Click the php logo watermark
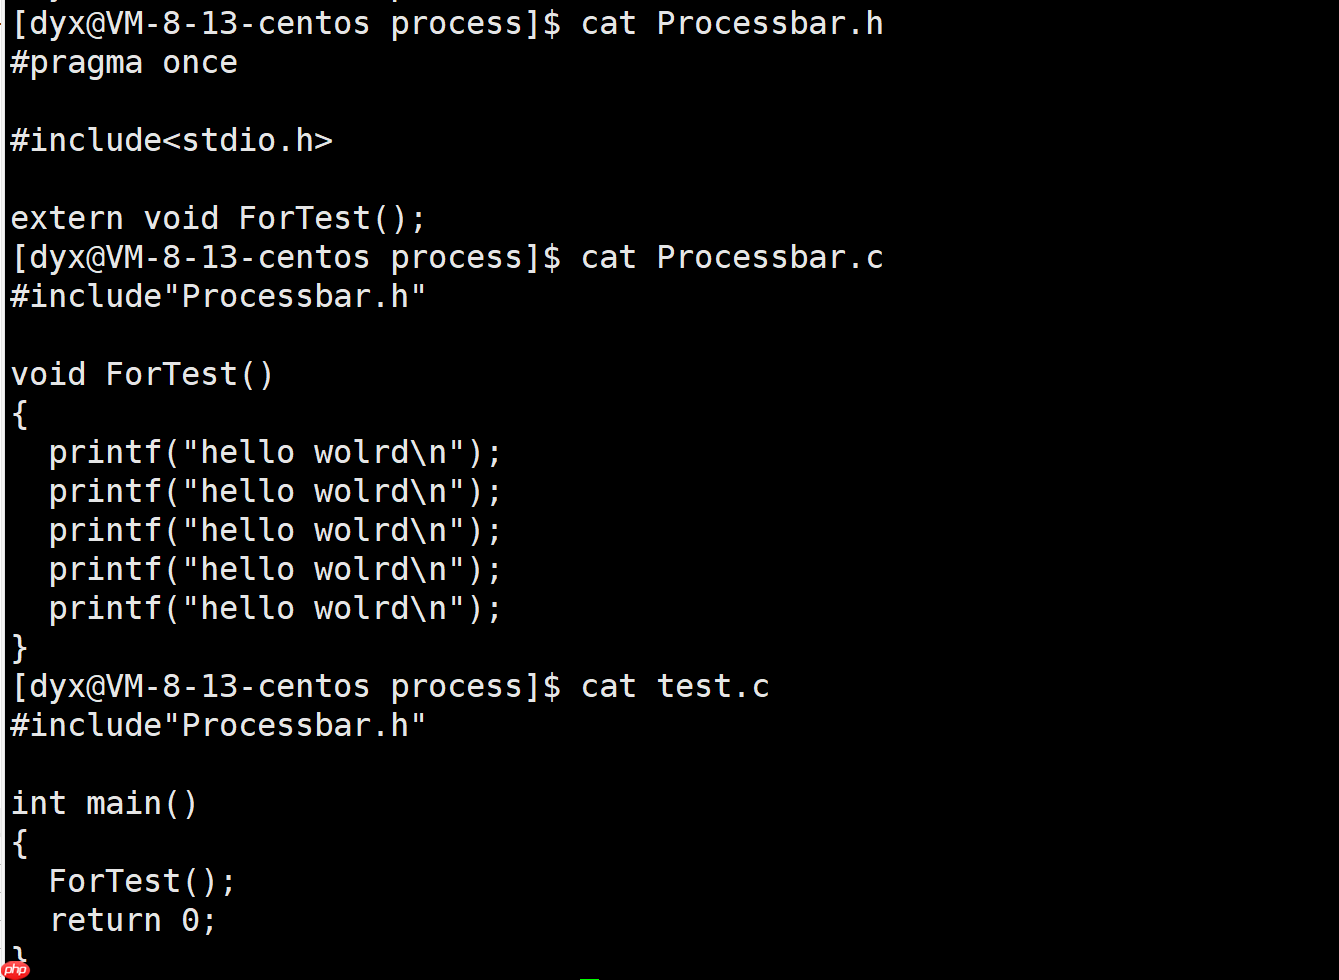 point(16,968)
